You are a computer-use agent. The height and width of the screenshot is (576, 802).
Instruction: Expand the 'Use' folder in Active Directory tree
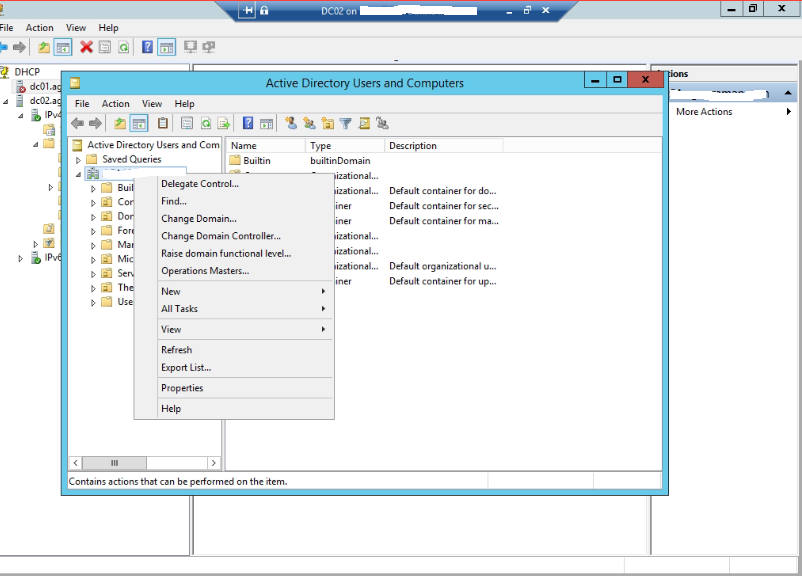(x=93, y=303)
